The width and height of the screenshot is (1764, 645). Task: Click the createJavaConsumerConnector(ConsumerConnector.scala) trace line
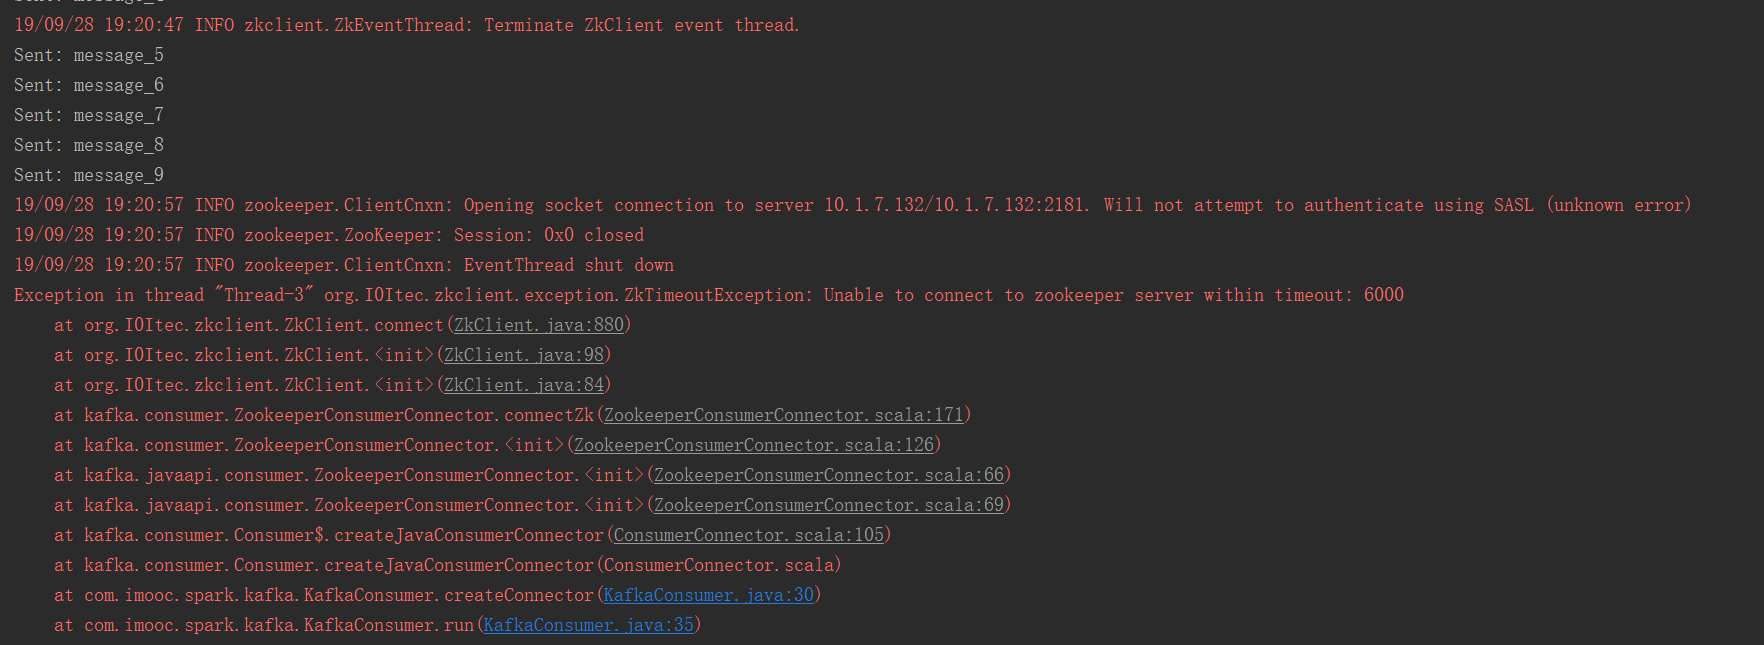click(x=448, y=565)
